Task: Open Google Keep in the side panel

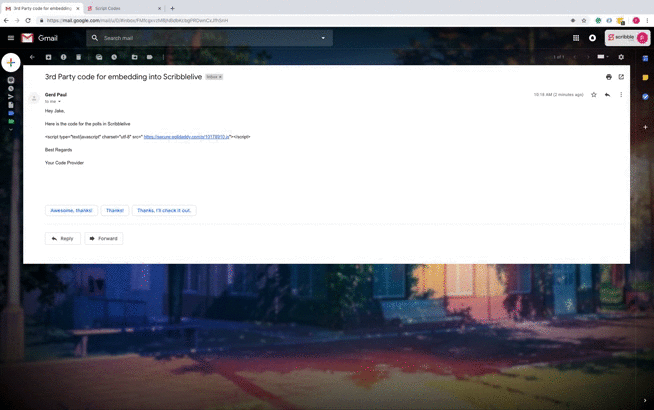Action: [x=645, y=78]
